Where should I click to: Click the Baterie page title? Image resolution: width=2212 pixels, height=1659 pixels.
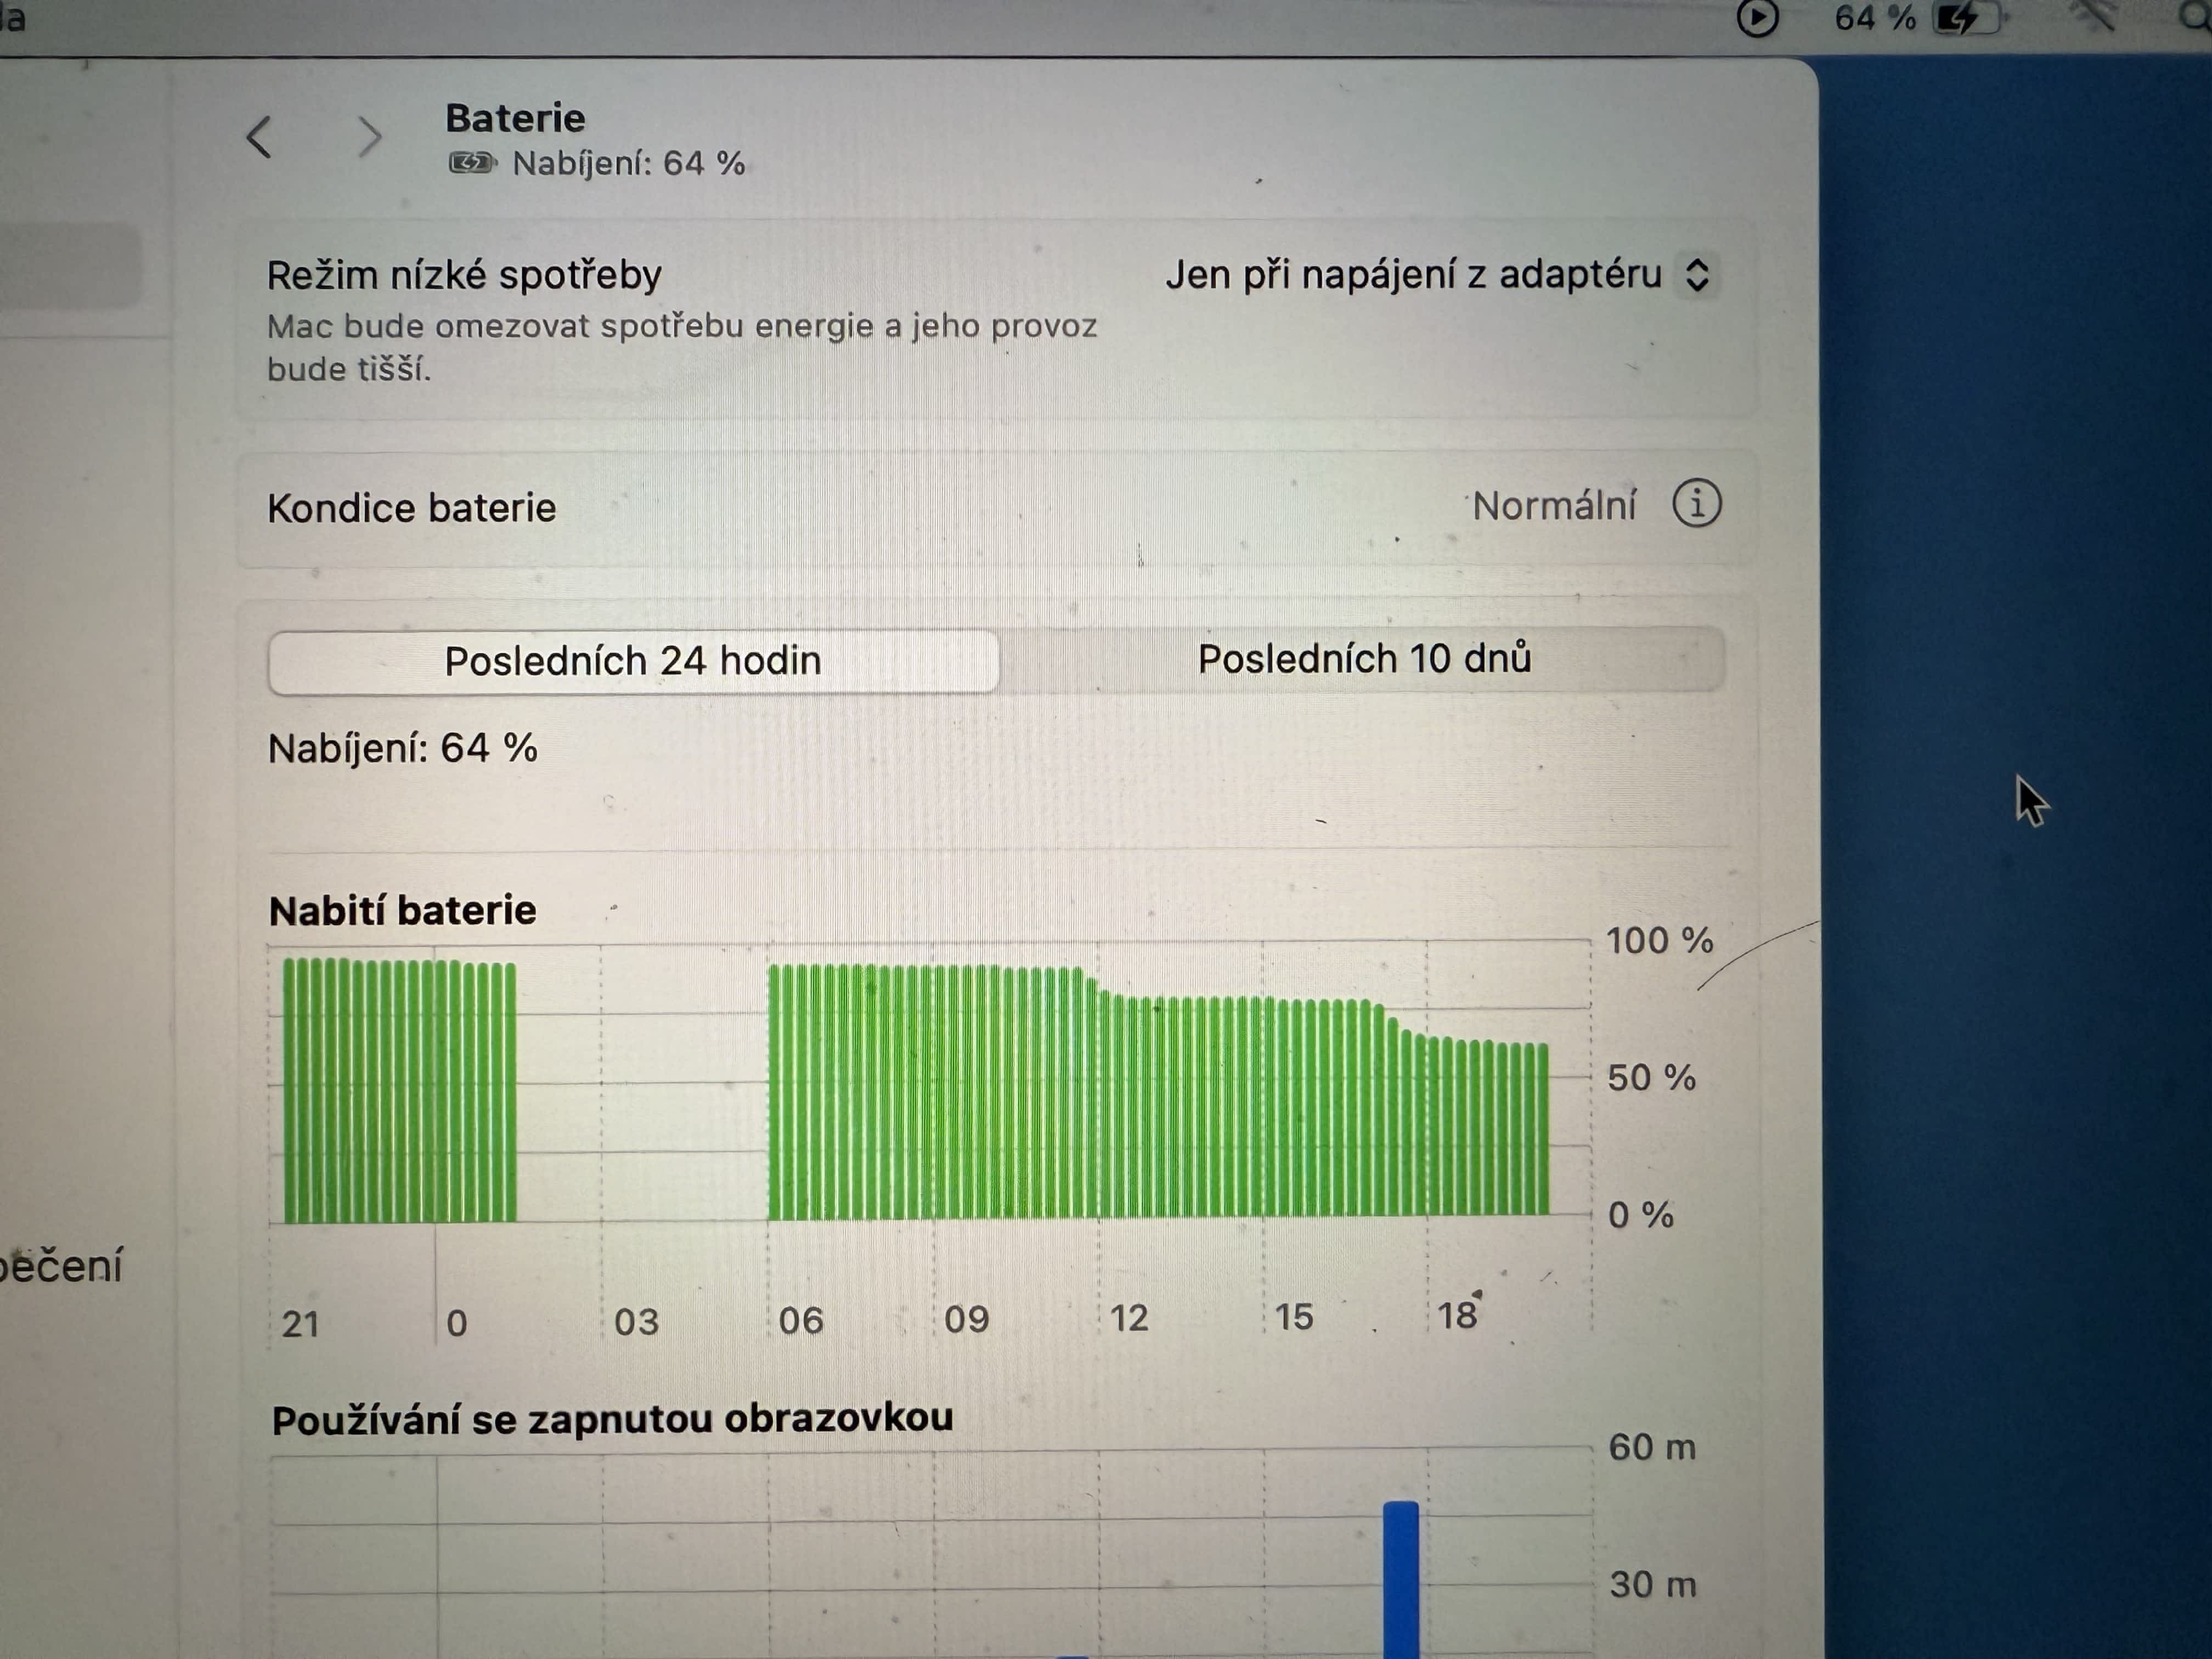[x=515, y=118]
